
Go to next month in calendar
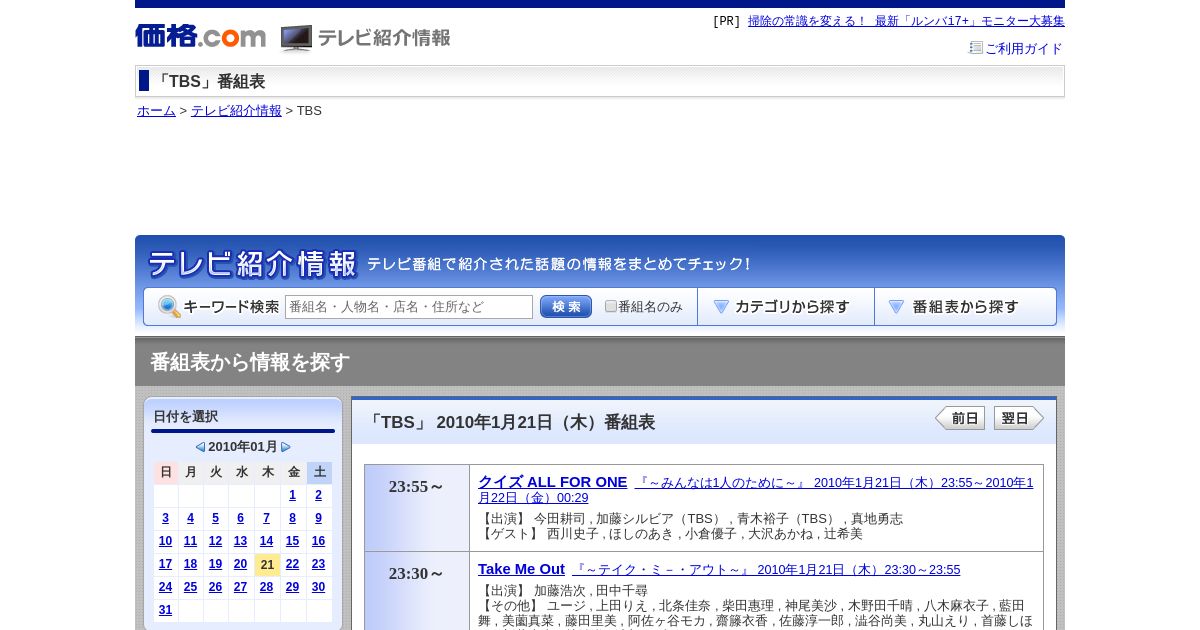click(x=286, y=447)
